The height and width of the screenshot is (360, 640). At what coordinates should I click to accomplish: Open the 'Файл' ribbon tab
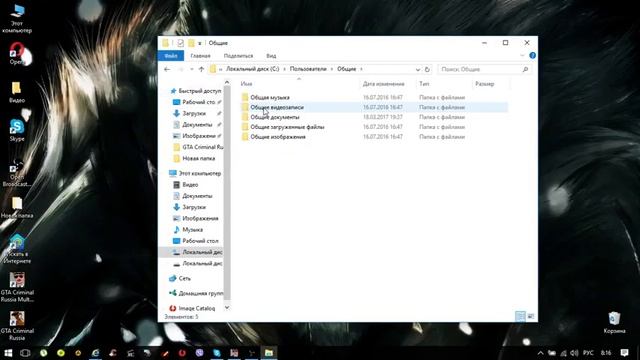coord(171,56)
